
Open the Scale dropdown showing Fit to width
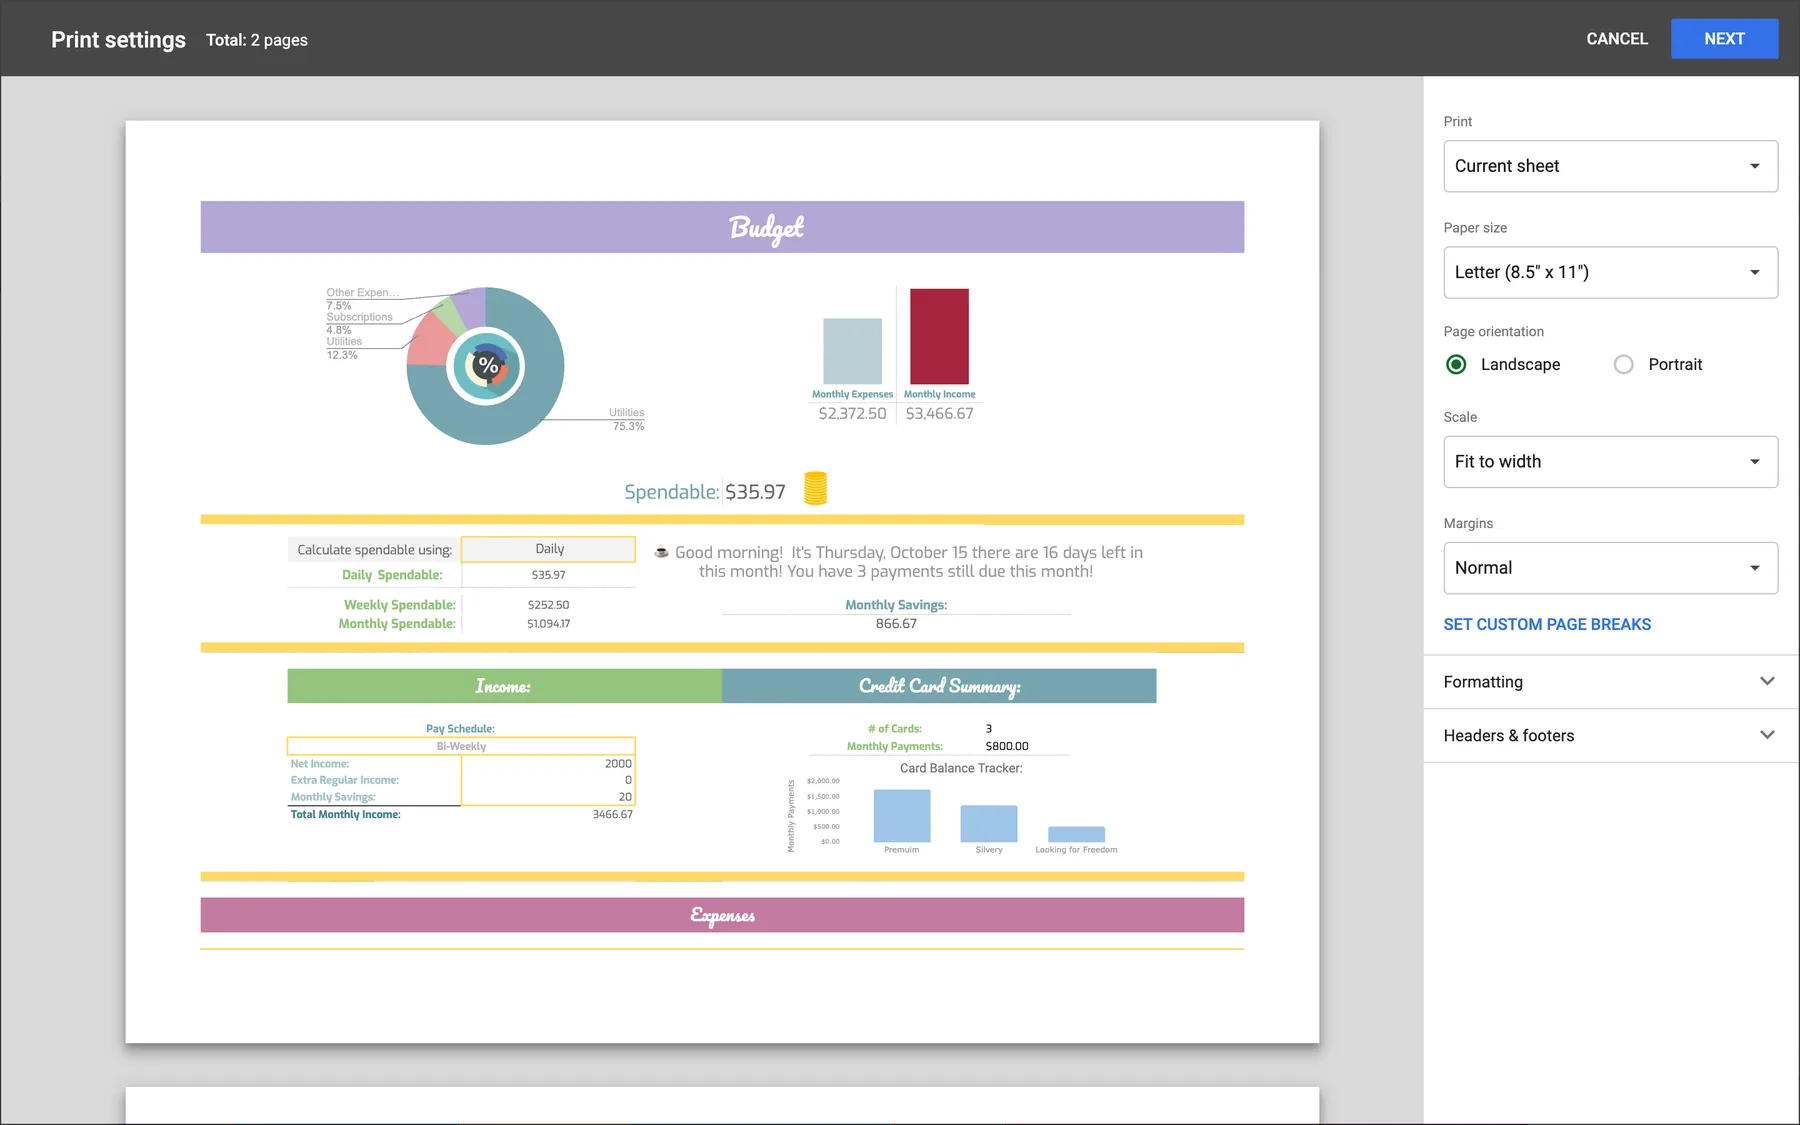pyautogui.click(x=1610, y=462)
